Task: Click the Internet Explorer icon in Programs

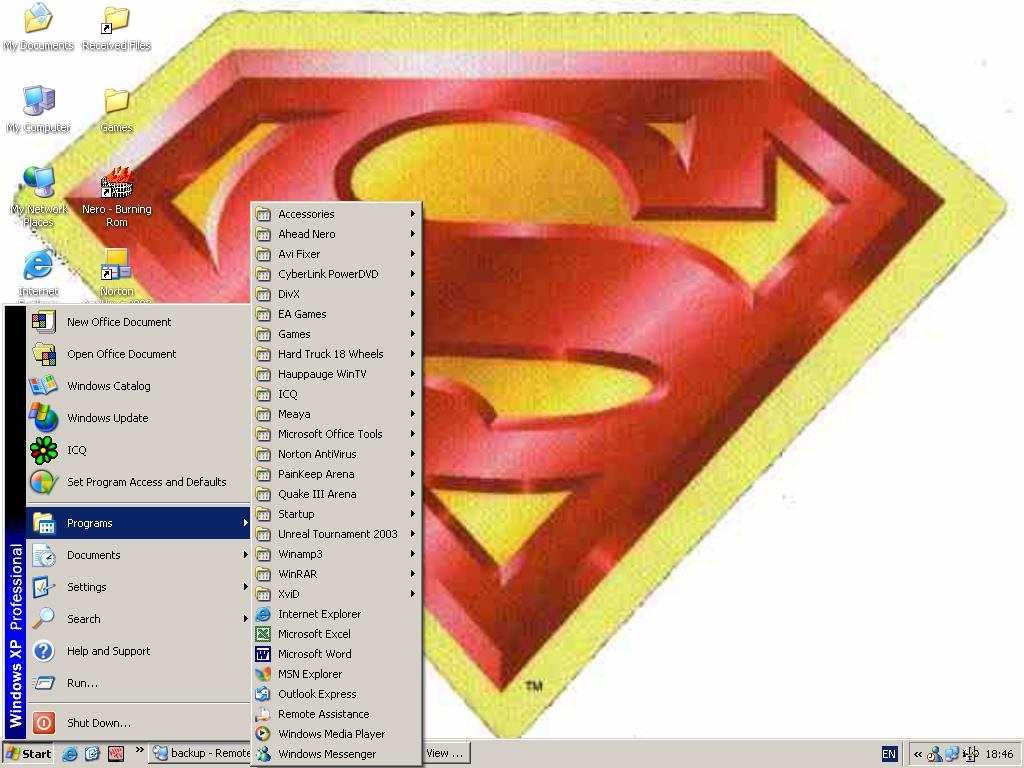Action: 263,614
